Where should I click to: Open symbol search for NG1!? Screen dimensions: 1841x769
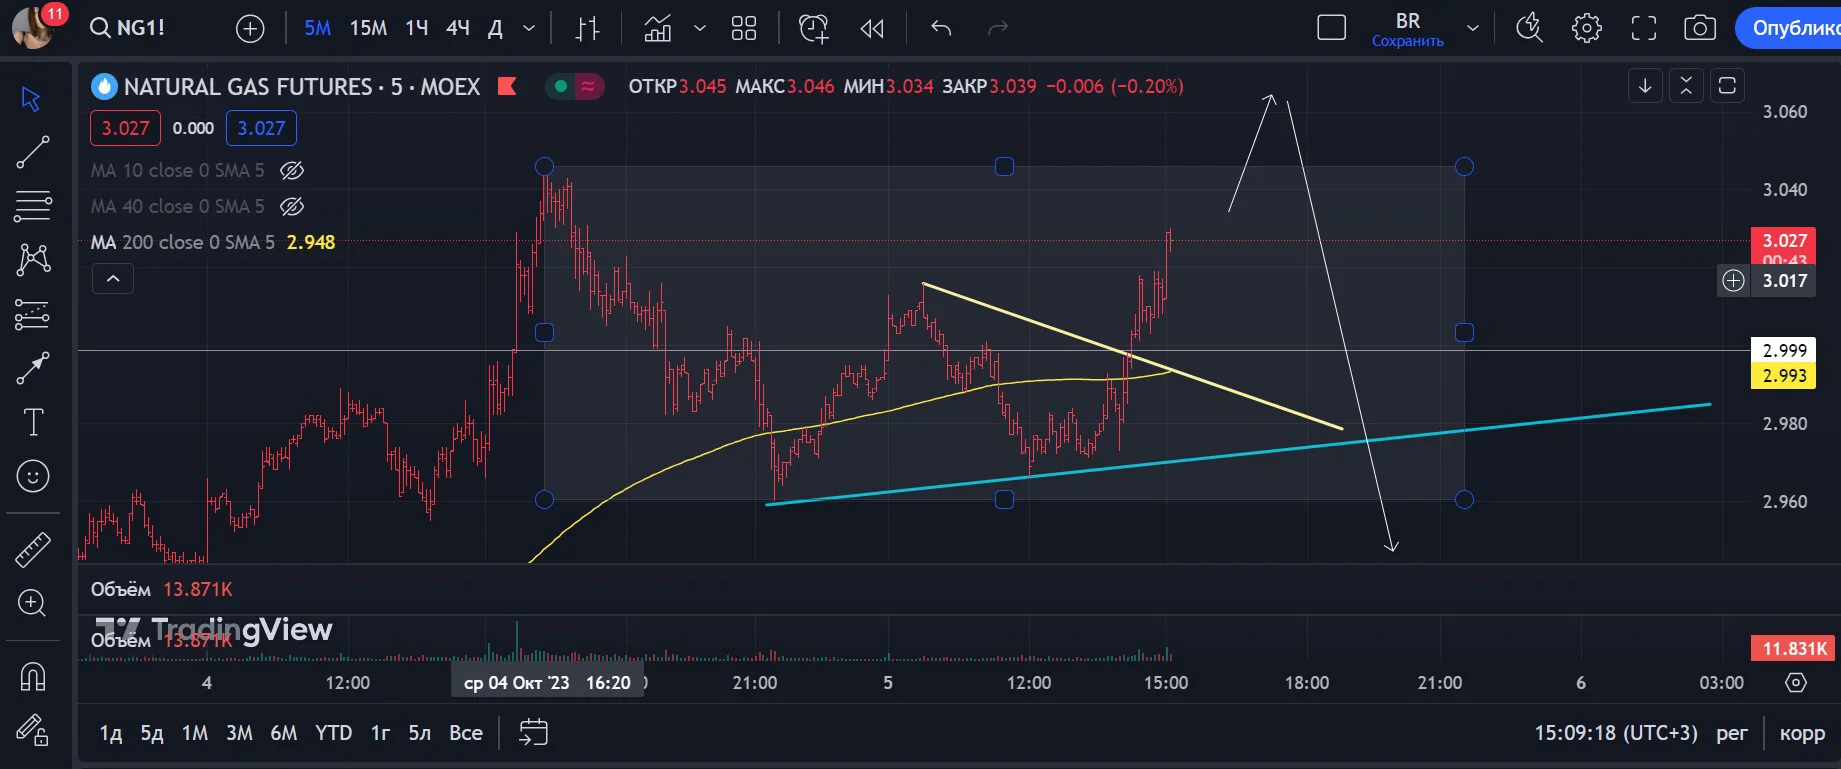click(127, 28)
